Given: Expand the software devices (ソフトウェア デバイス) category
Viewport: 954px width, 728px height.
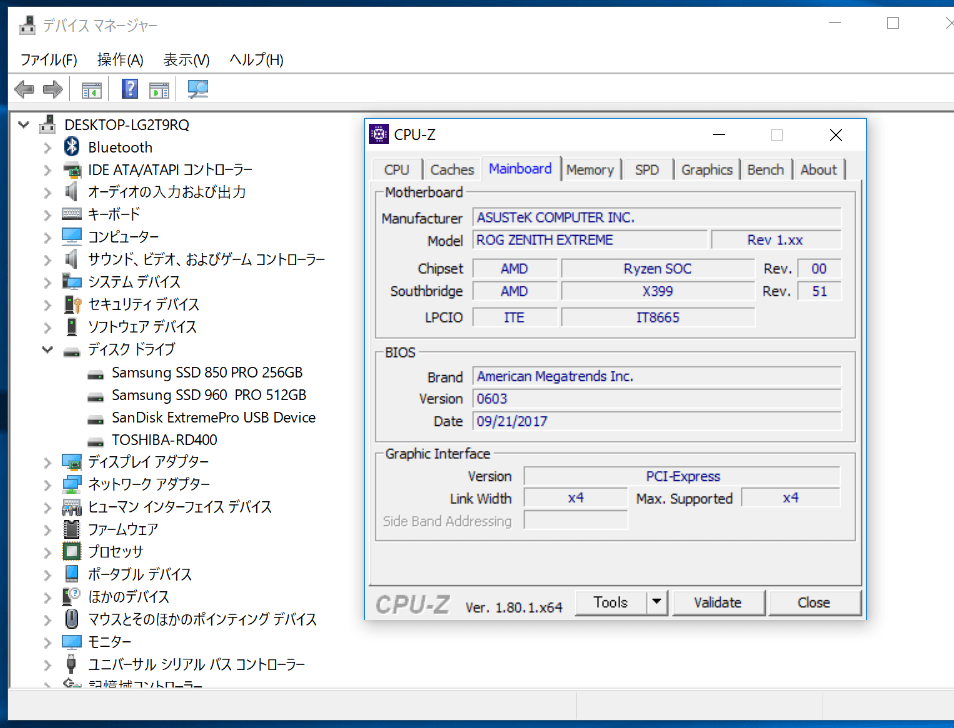Looking at the screenshot, I should [47, 327].
